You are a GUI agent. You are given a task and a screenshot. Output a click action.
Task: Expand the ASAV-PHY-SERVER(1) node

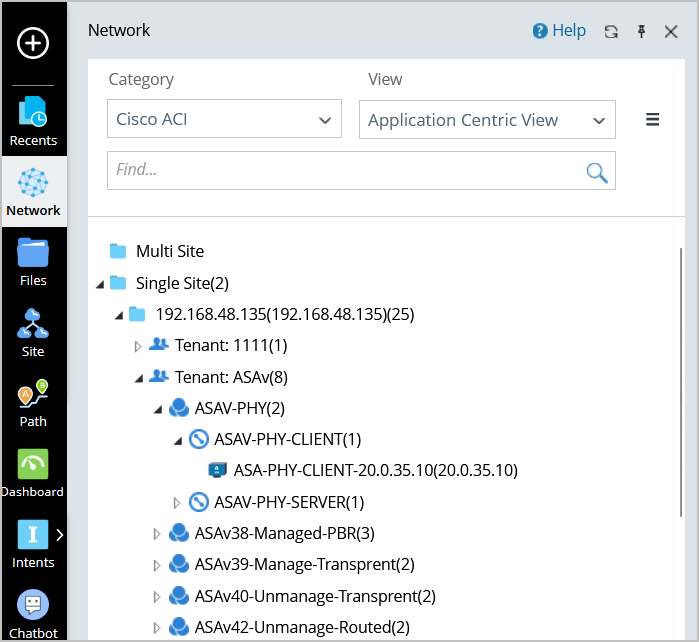(178, 502)
